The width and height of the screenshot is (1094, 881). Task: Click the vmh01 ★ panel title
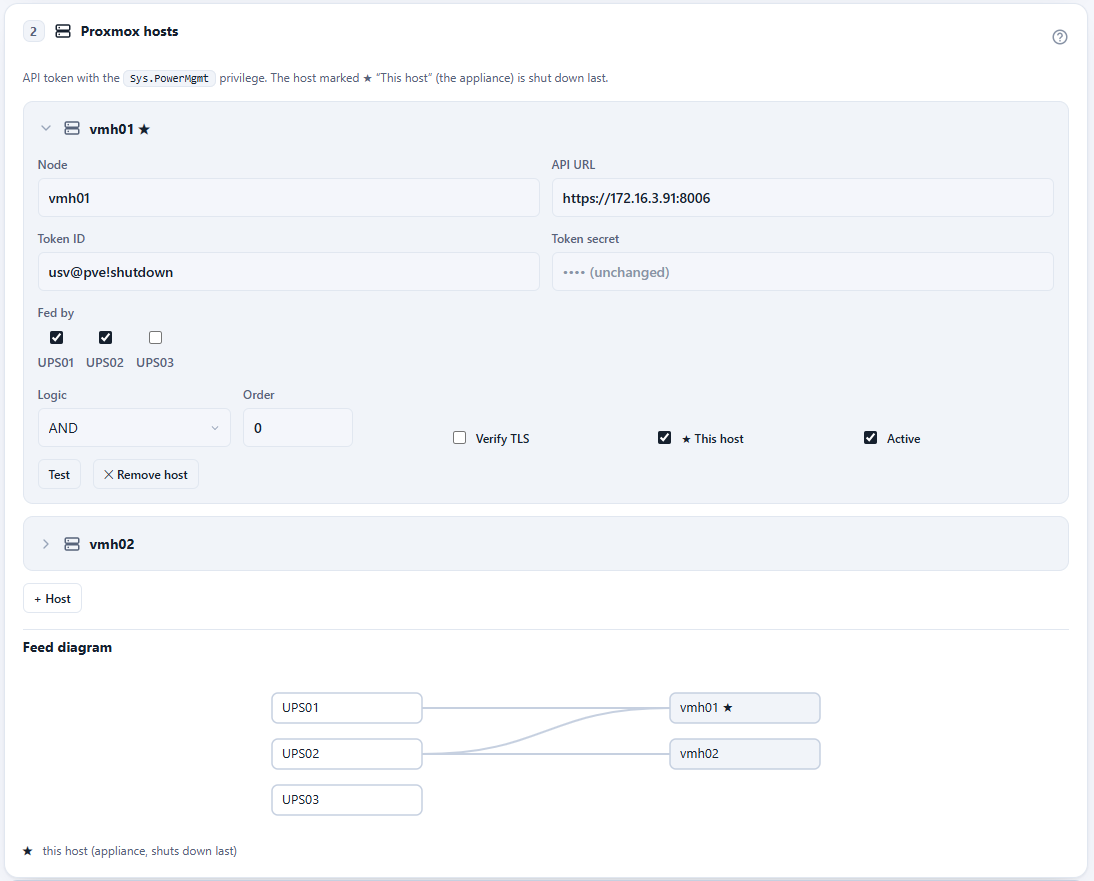click(x=119, y=129)
